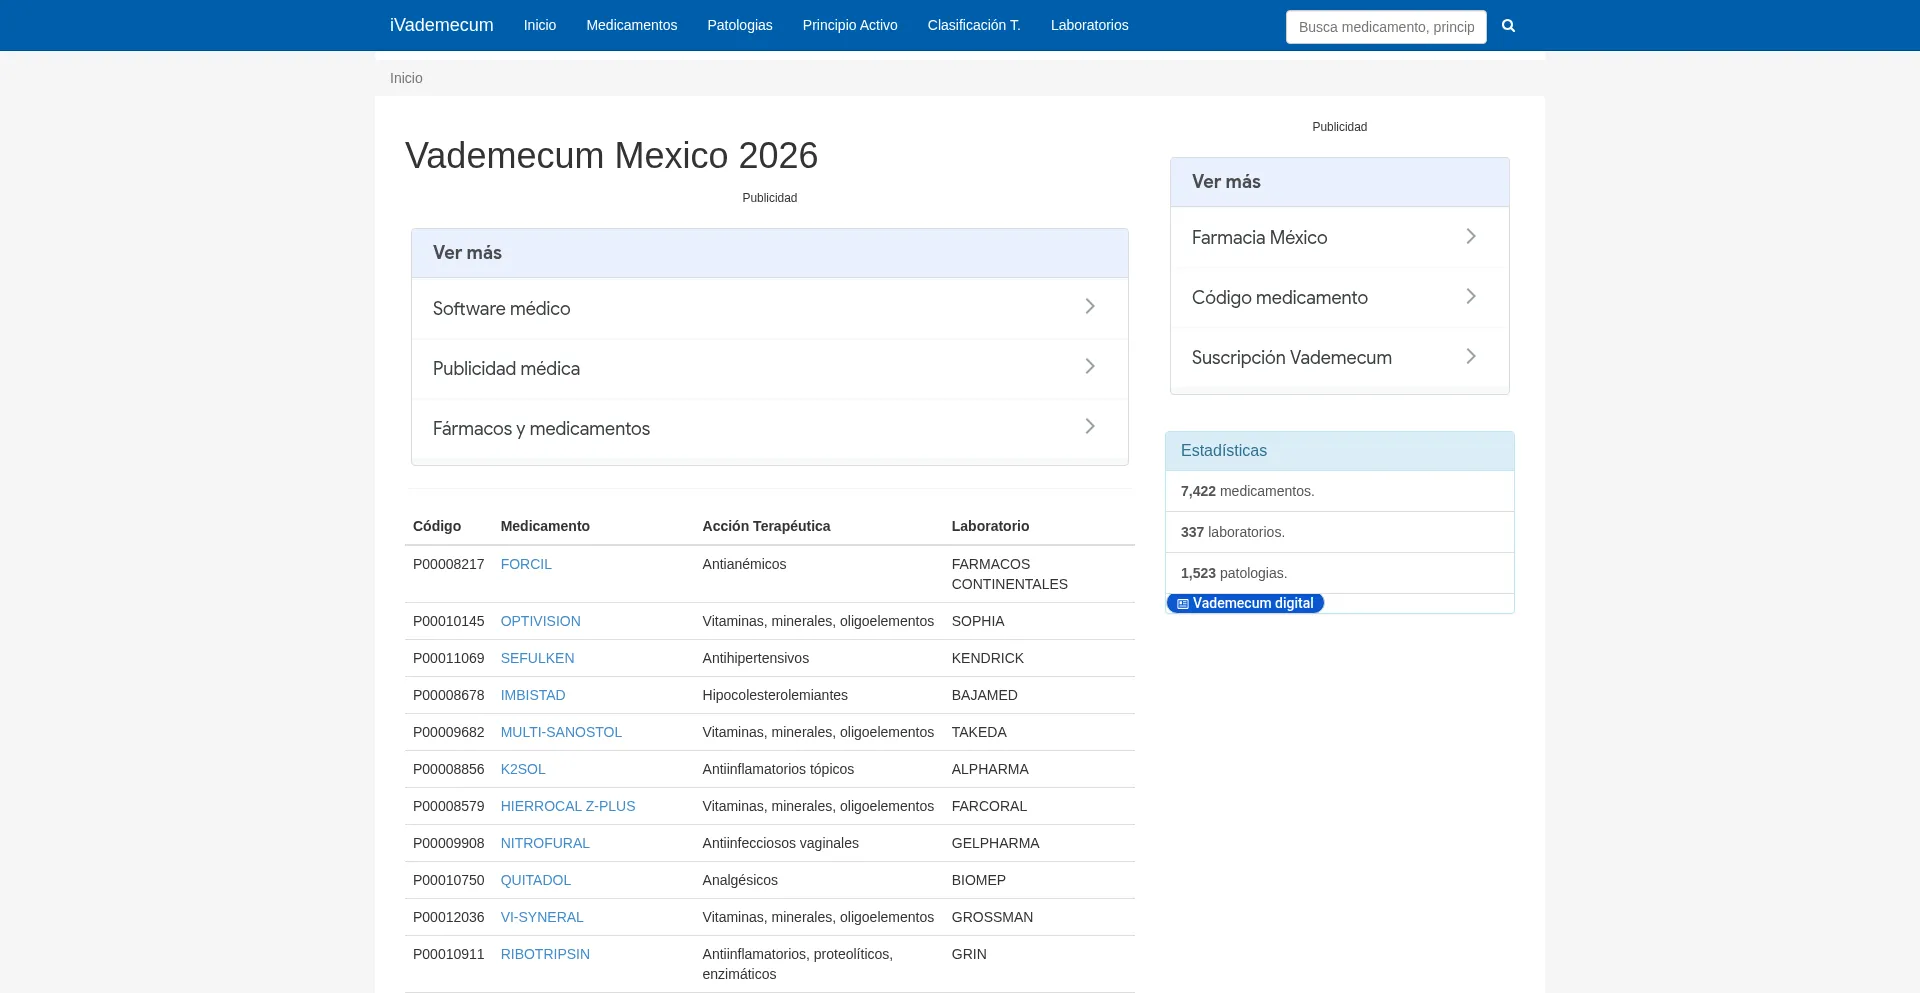Image resolution: width=1920 pixels, height=993 pixels.
Task: Expand the Publicidad médica chevron
Action: [x=1090, y=367]
